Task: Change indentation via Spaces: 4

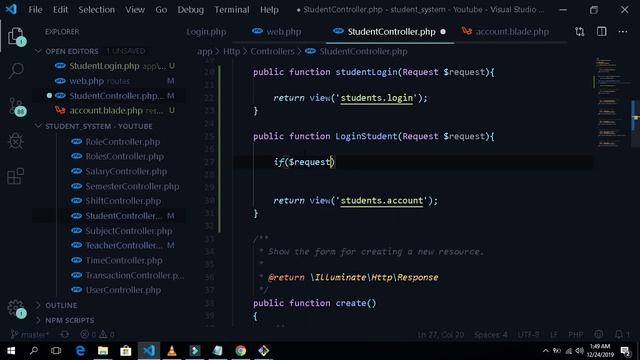Action: [491, 335]
